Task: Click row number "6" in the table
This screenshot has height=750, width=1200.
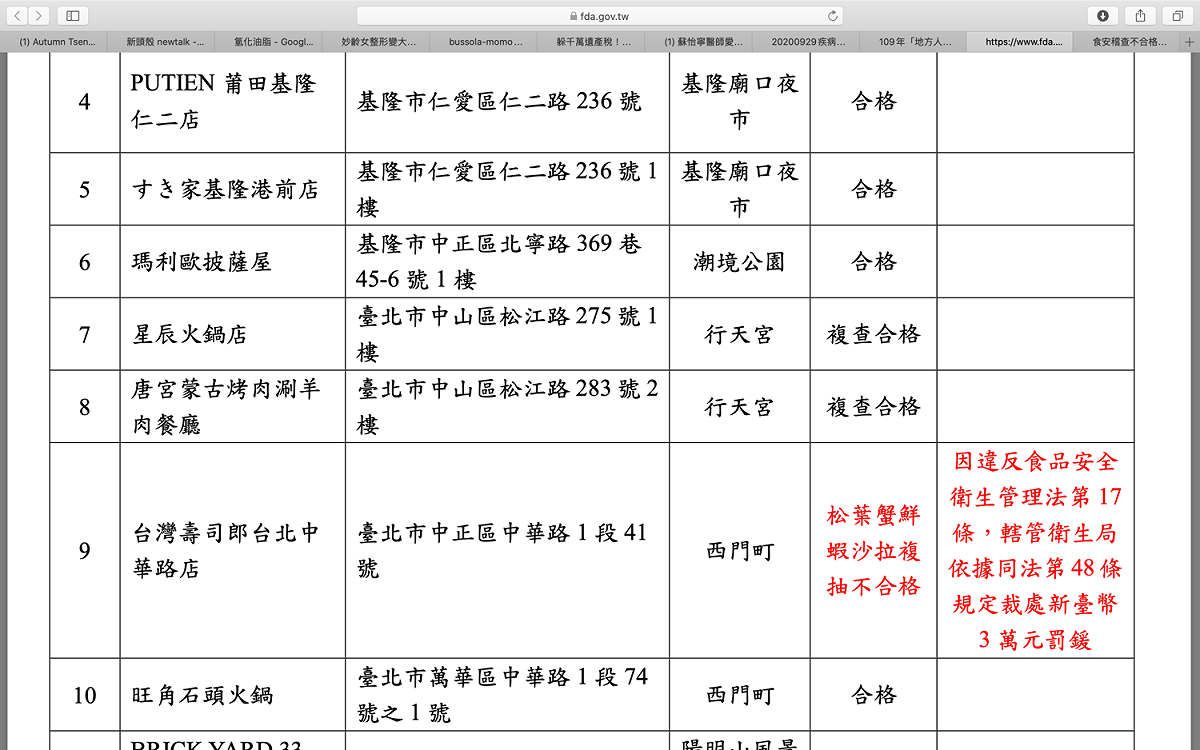Action: point(85,262)
